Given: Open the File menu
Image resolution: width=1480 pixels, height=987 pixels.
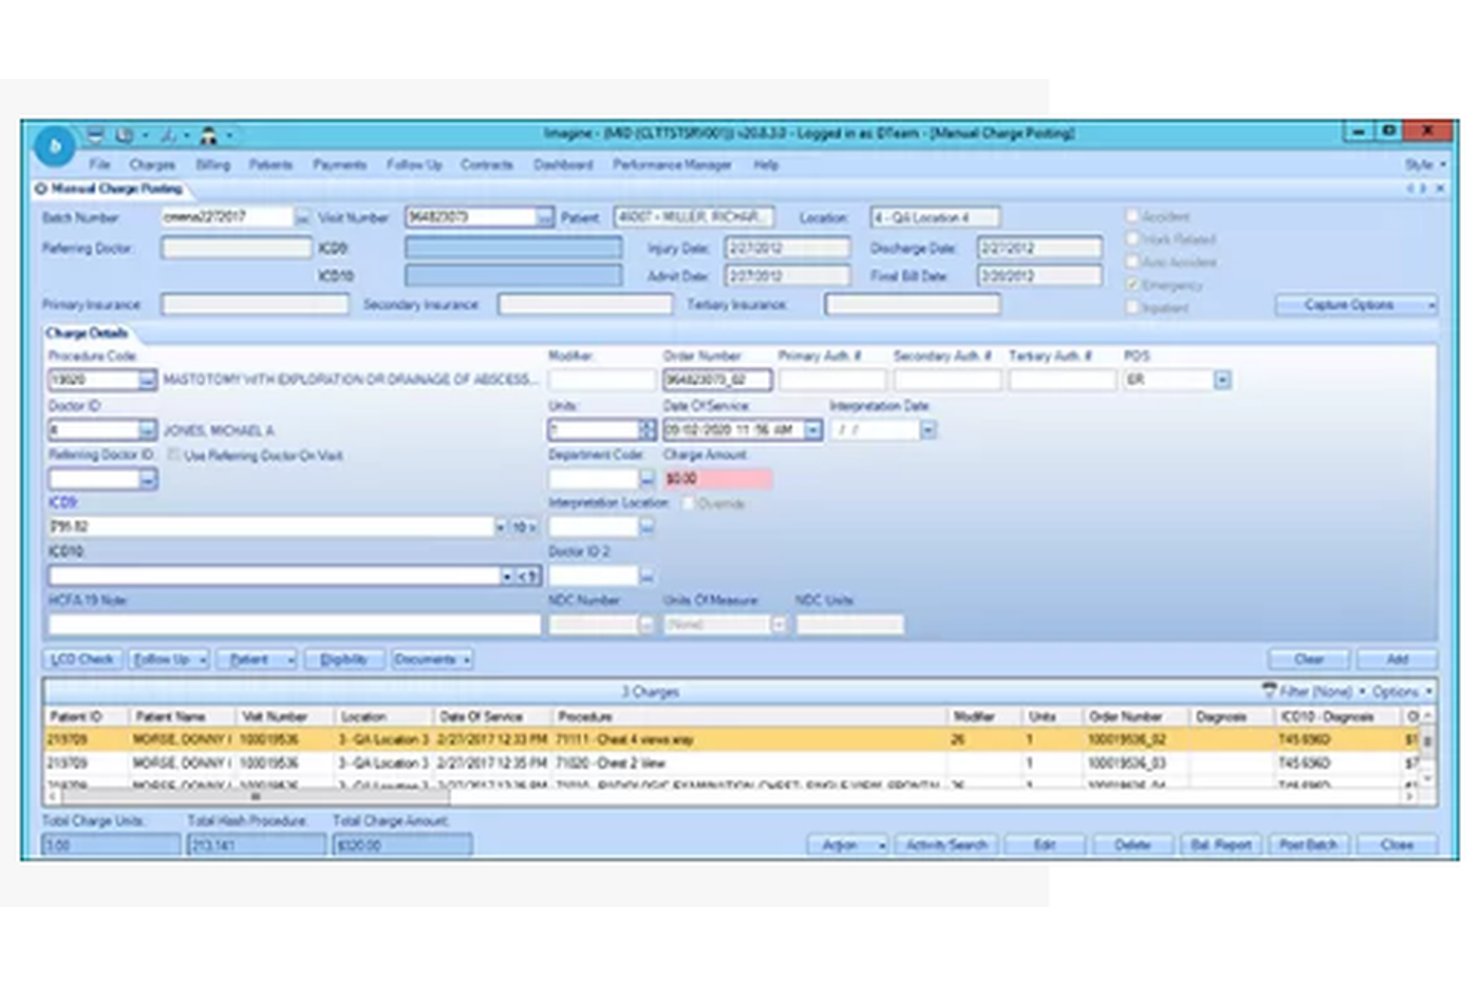Looking at the screenshot, I should click(x=100, y=164).
